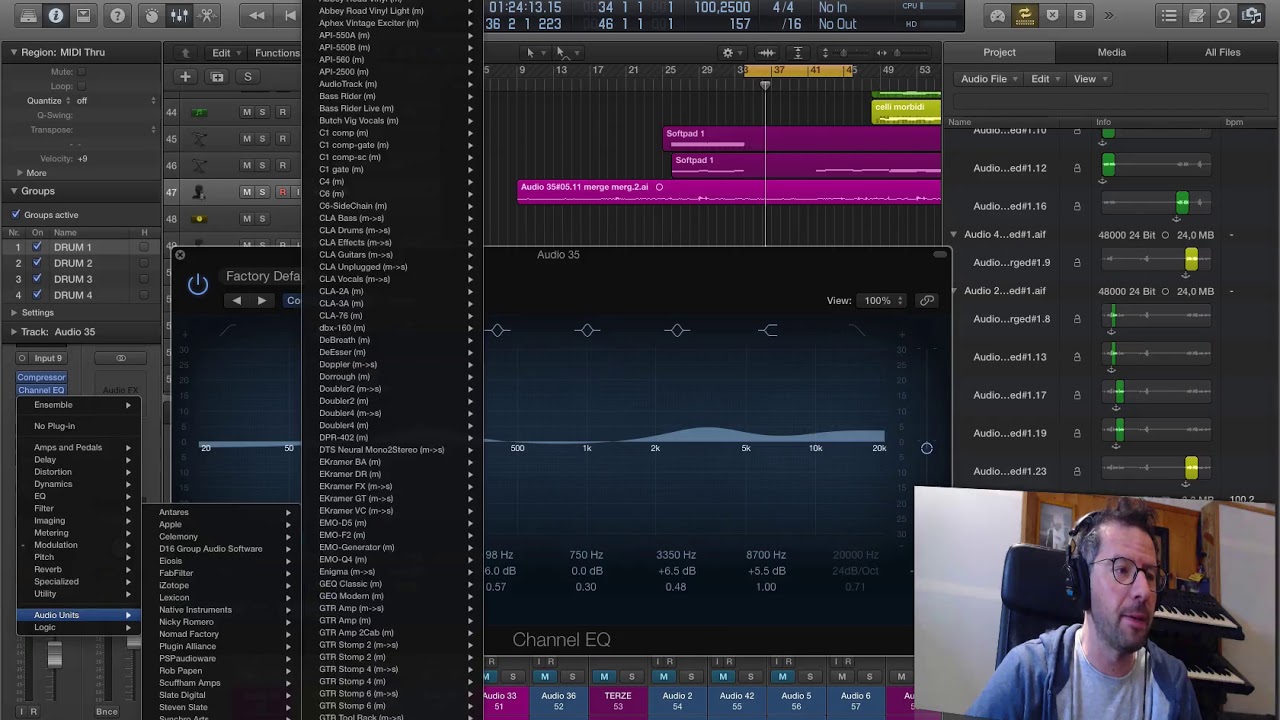
Task: Open the Edit dropdown in tracks area
Action: pyautogui.click(x=225, y=53)
